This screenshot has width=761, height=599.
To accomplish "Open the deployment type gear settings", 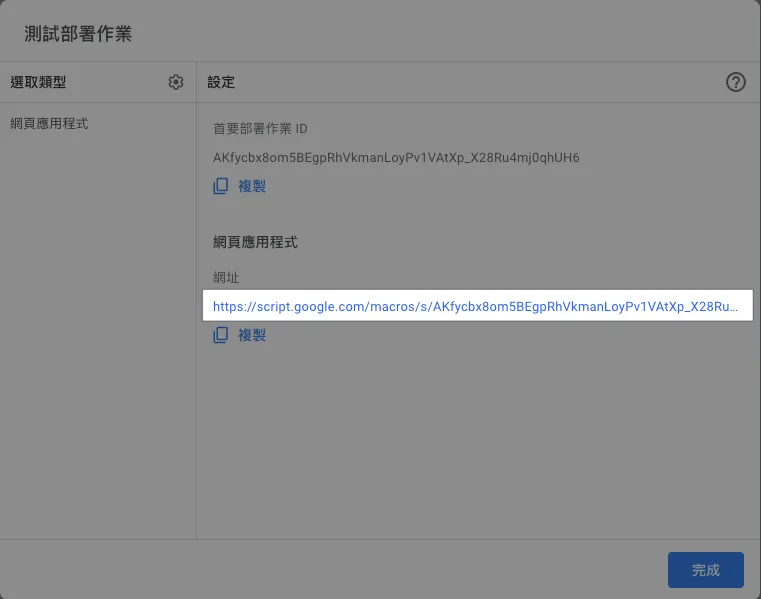I will pos(176,82).
